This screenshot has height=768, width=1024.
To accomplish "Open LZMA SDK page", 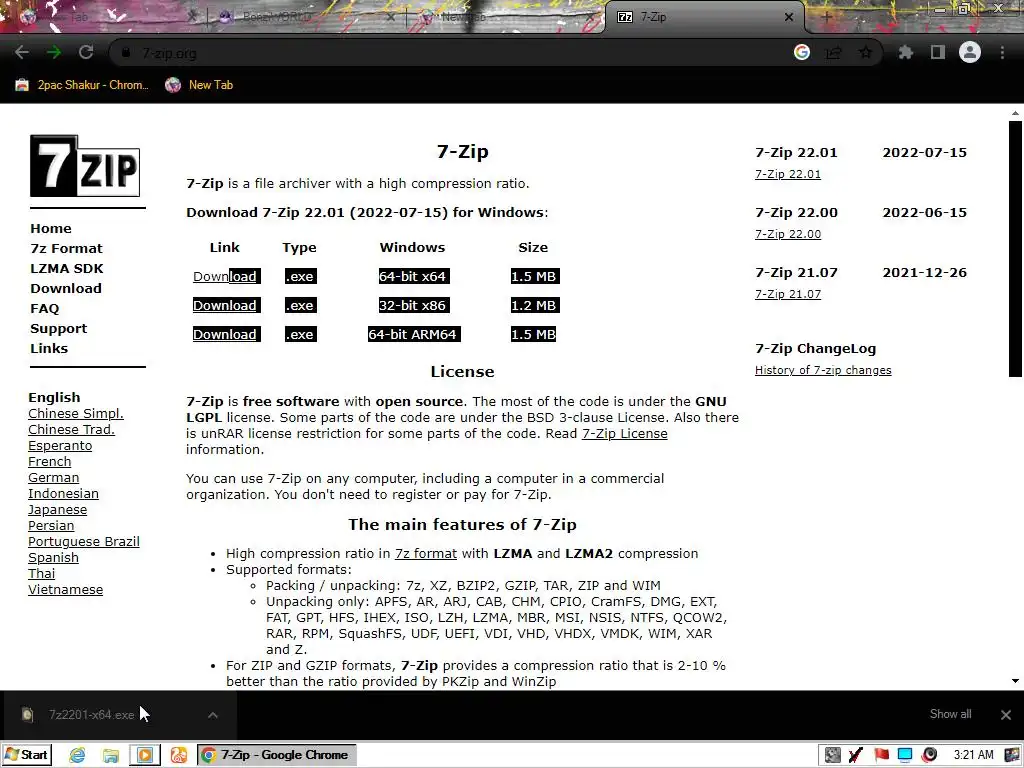I will click(67, 268).
